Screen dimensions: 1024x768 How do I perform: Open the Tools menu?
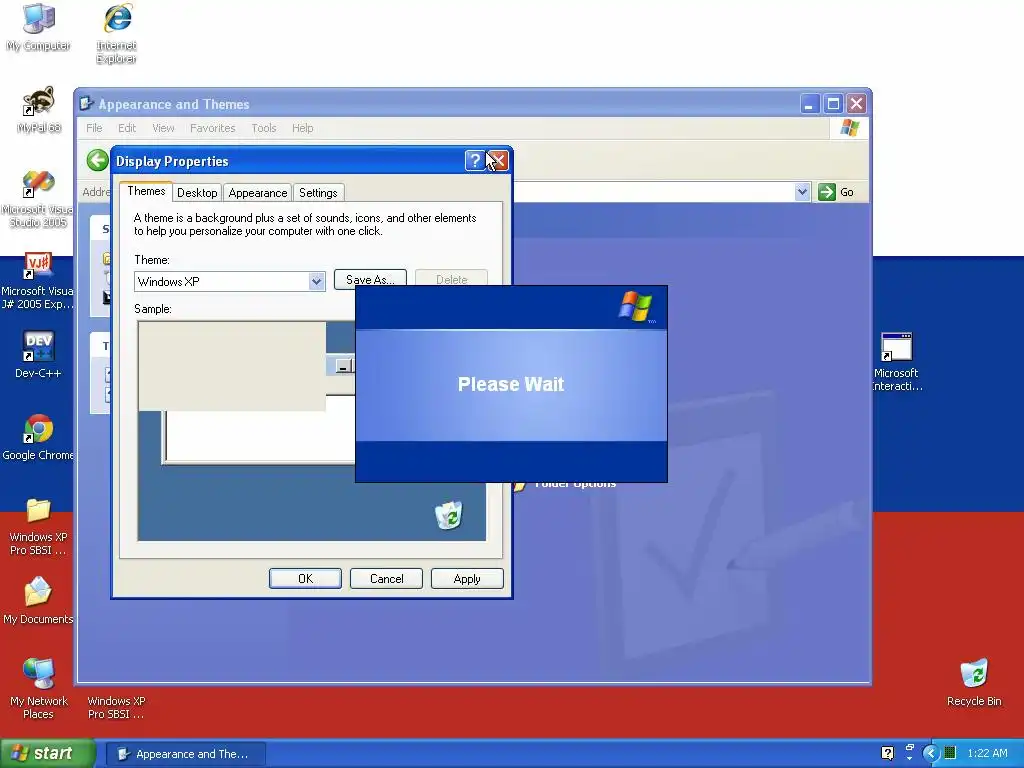pos(264,128)
